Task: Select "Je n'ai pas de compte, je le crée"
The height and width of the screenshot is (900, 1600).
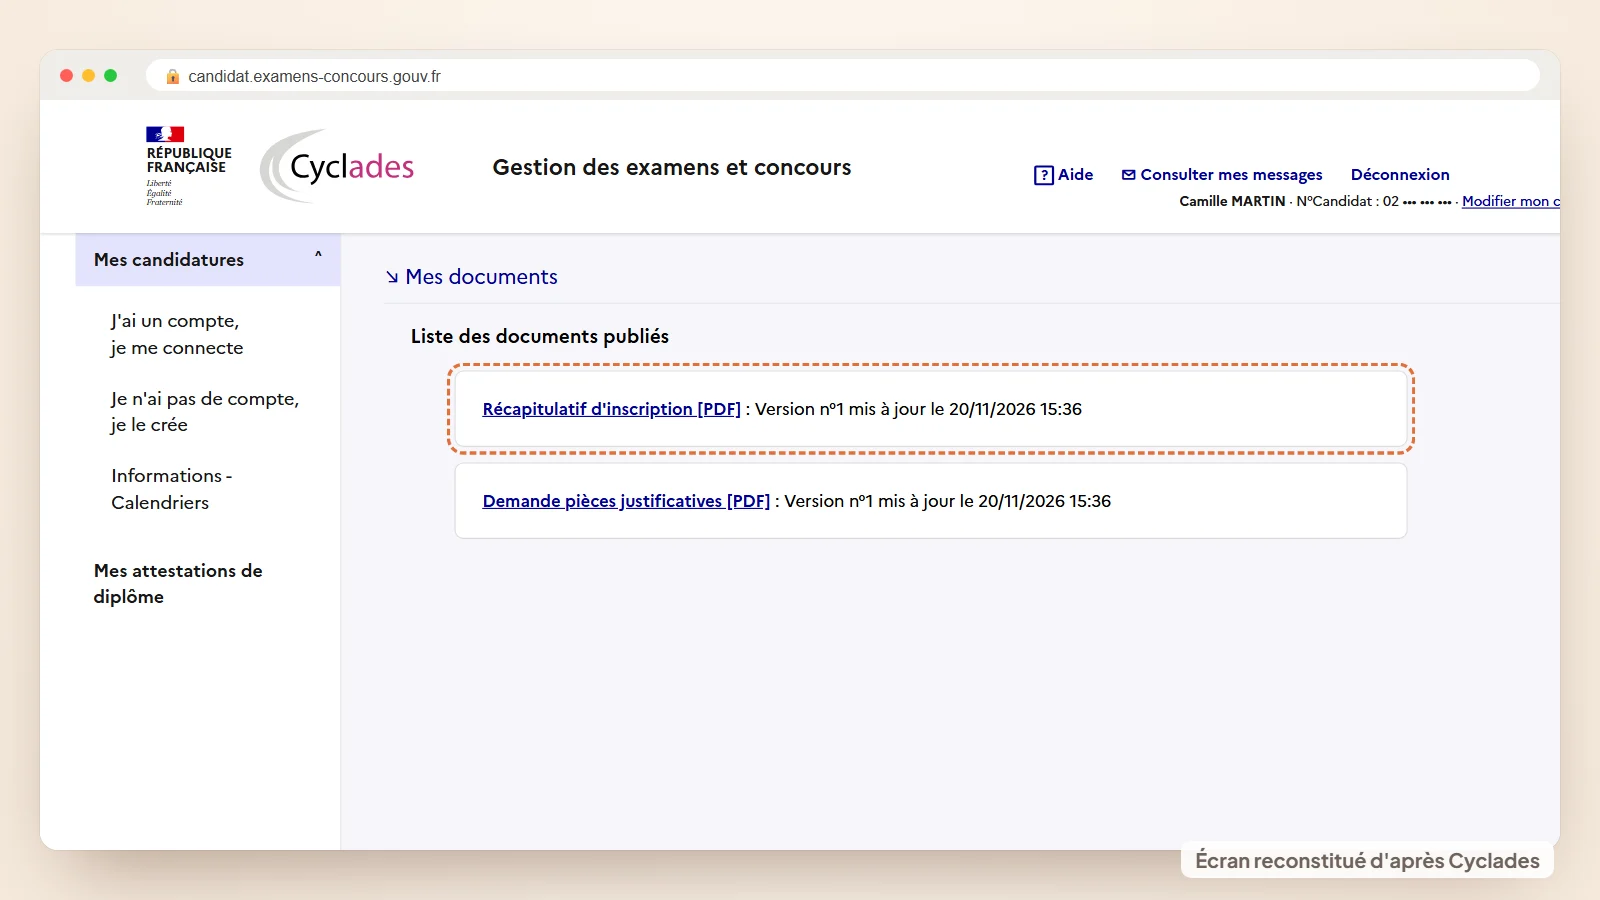Action: pyautogui.click(x=205, y=411)
